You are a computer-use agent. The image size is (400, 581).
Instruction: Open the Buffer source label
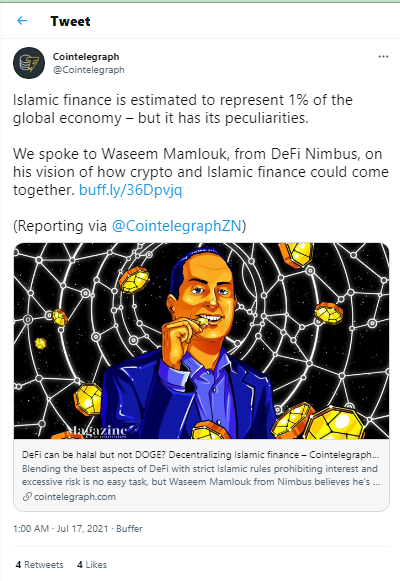[129, 528]
